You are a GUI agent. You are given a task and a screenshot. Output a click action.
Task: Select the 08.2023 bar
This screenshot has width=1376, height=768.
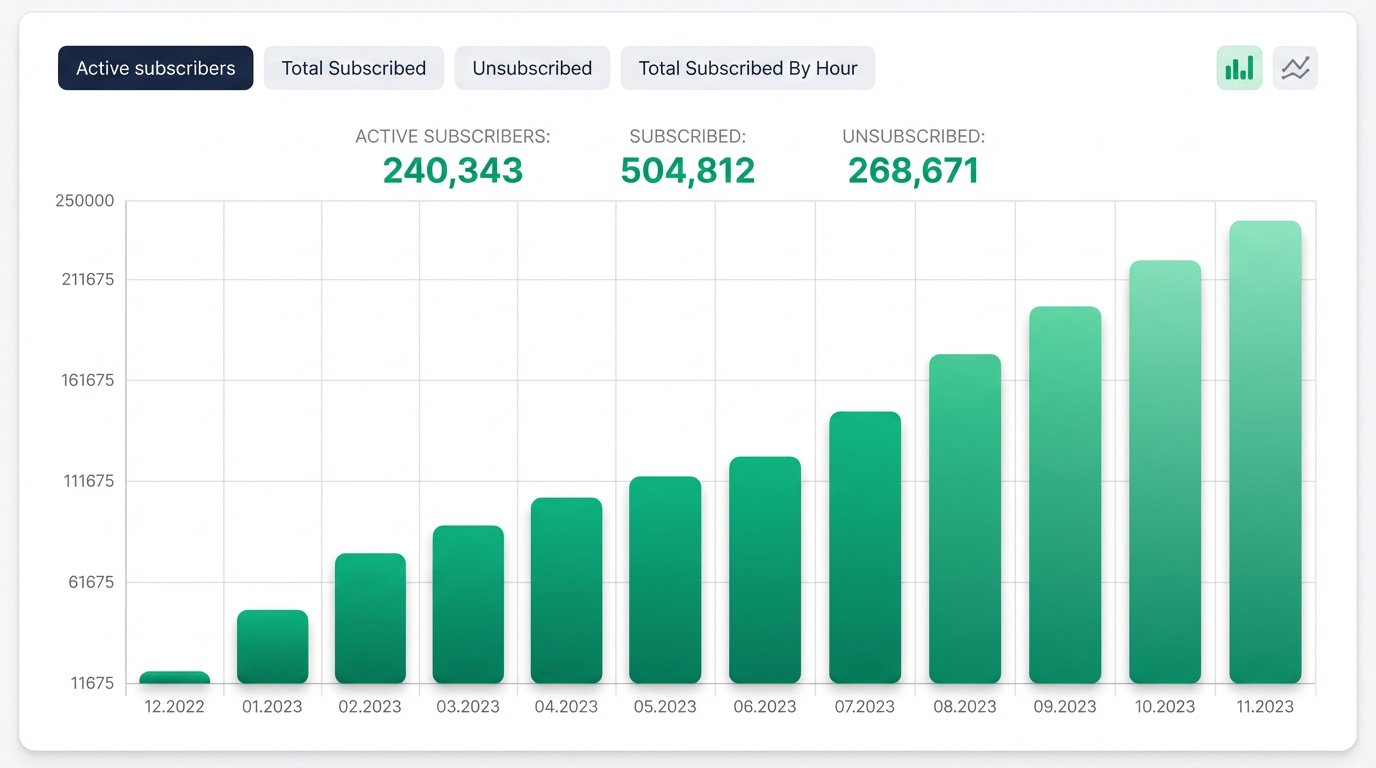point(965,519)
